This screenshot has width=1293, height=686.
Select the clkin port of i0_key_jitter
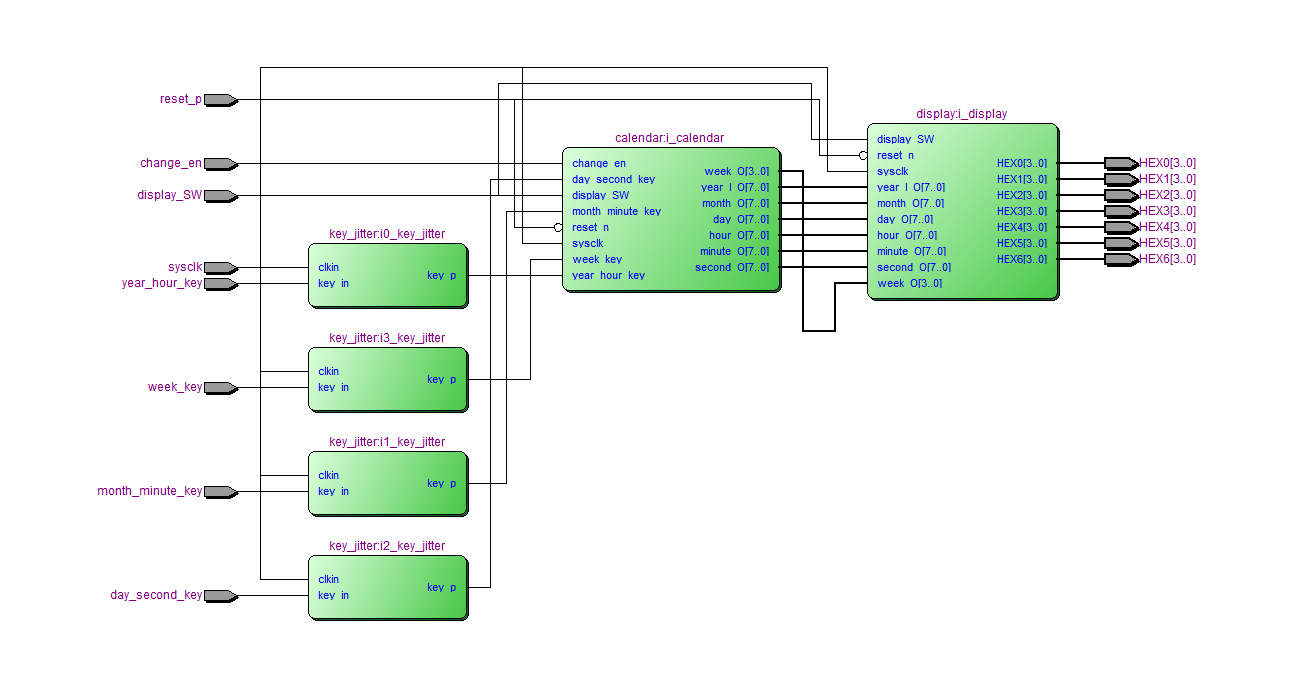(328, 267)
